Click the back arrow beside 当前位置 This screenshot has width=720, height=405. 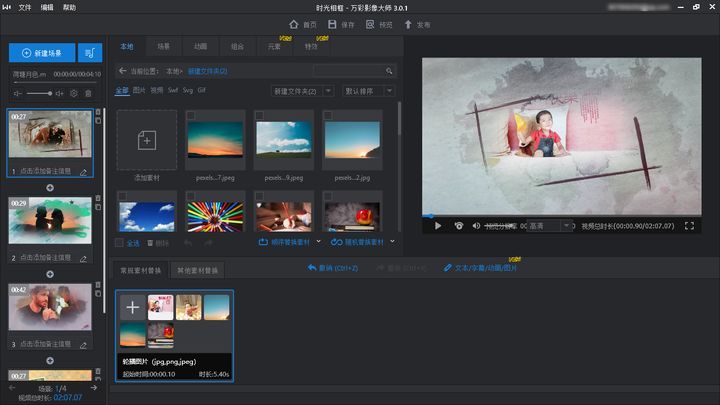tap(122, 71)
